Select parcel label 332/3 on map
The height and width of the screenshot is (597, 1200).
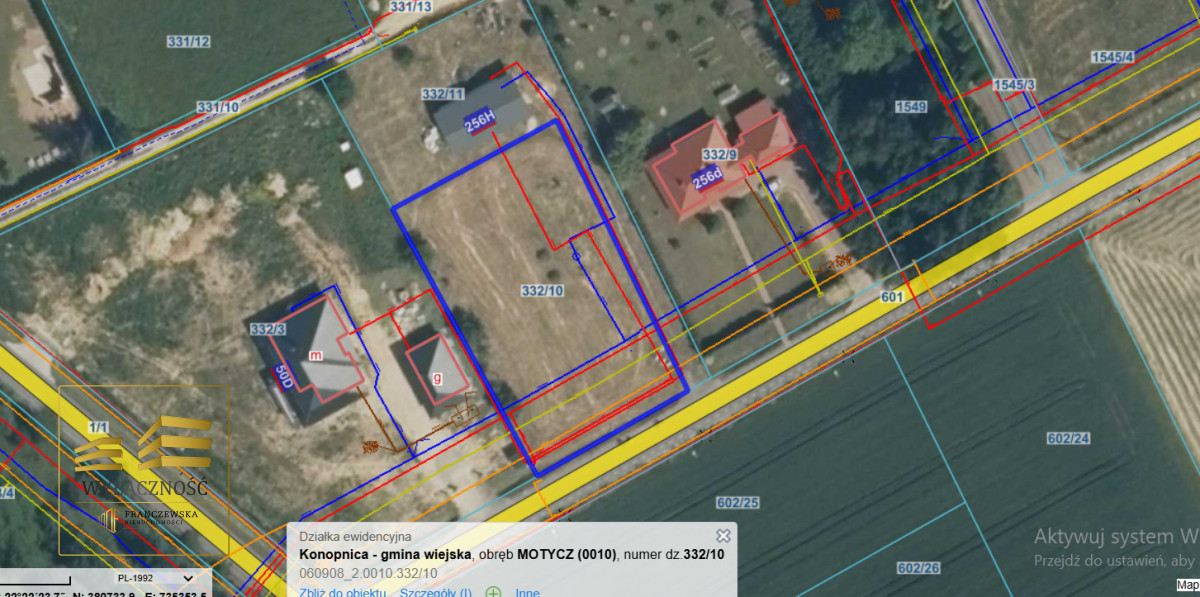coord(268,329)
